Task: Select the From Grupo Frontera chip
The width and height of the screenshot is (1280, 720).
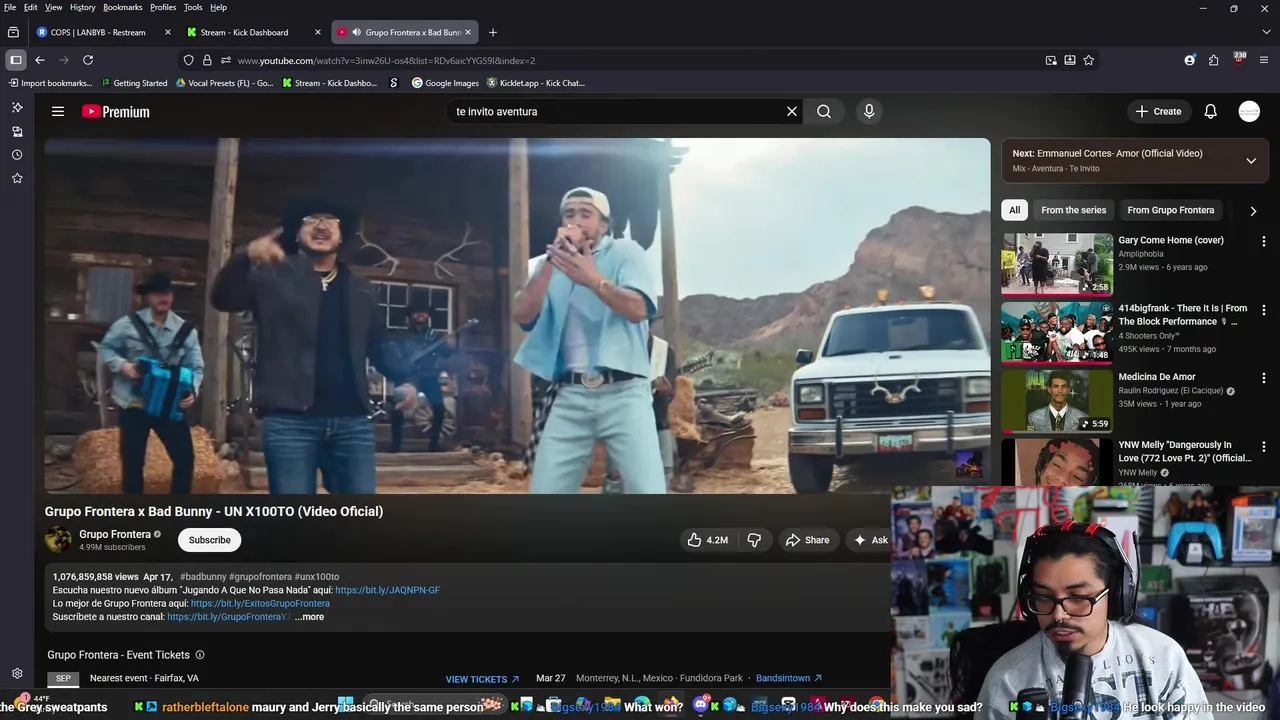Action: tap(1170, 210)
